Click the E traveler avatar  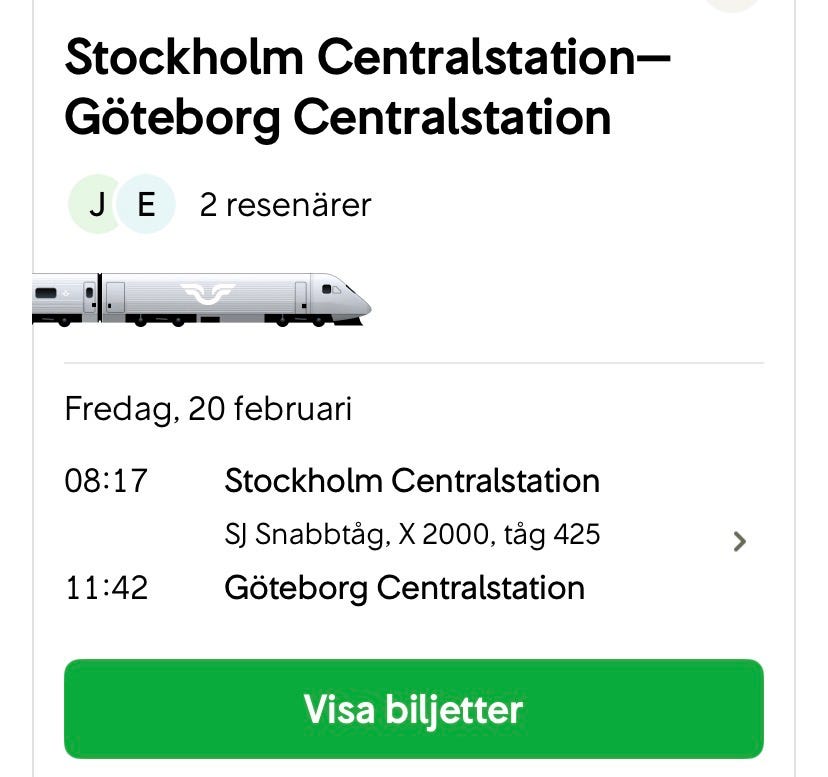(x=146, y=205)
